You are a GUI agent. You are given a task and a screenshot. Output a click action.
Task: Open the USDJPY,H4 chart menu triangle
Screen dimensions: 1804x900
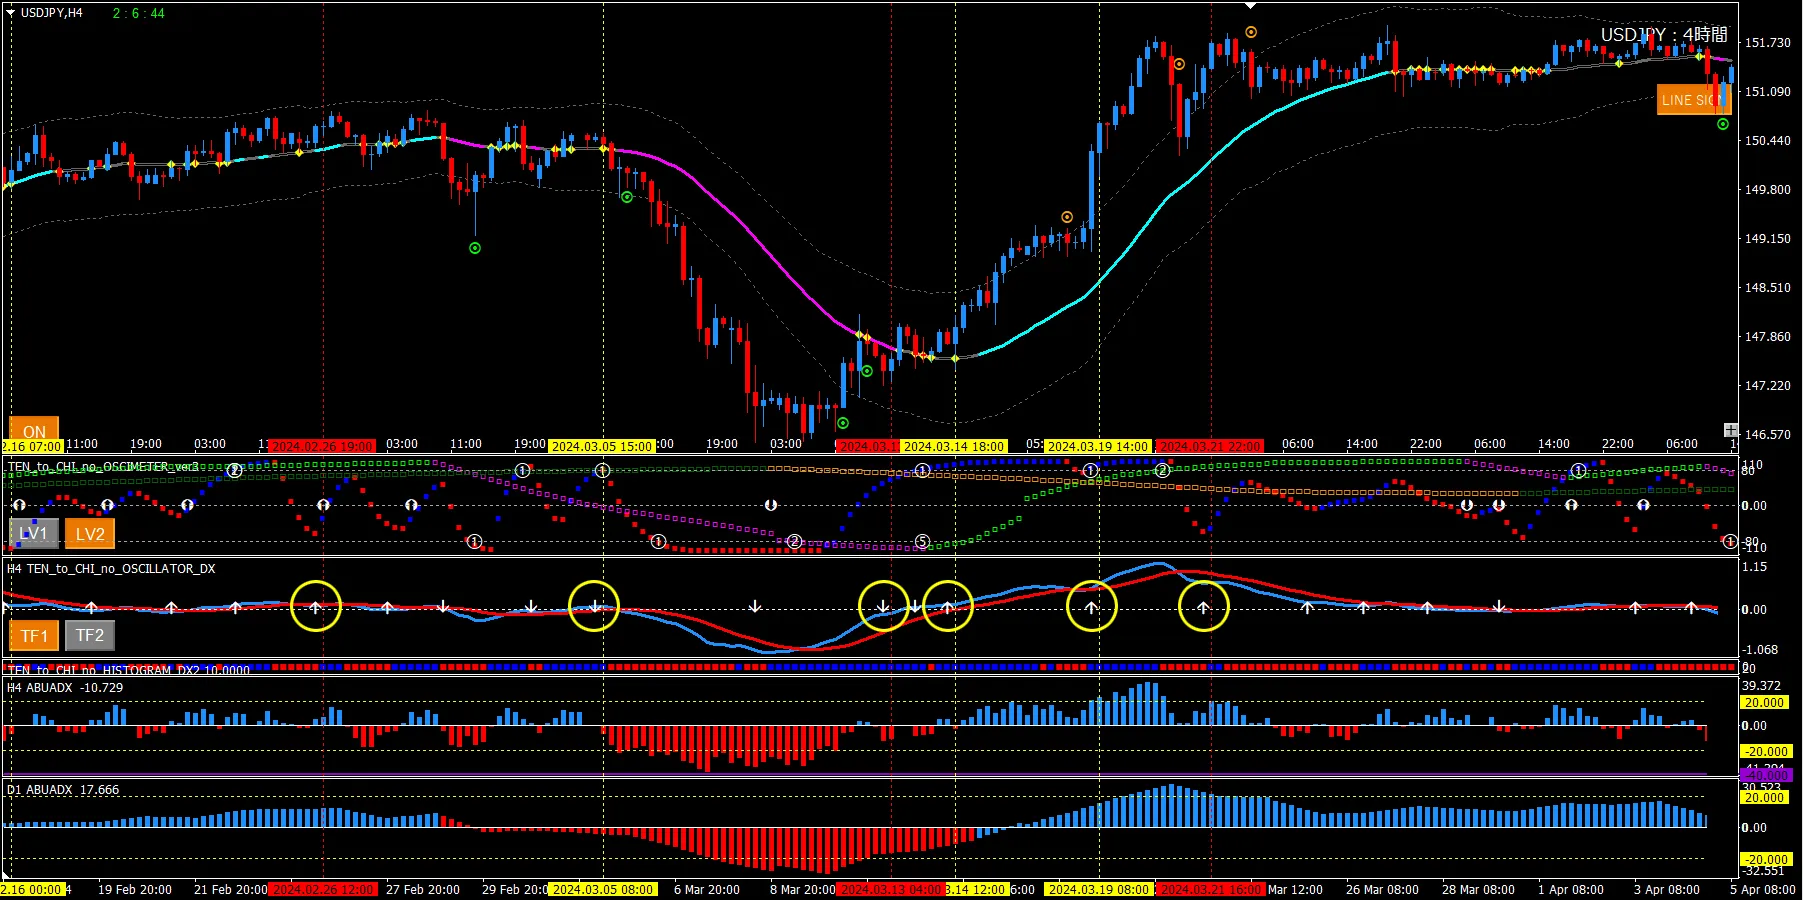click(11, 13)
